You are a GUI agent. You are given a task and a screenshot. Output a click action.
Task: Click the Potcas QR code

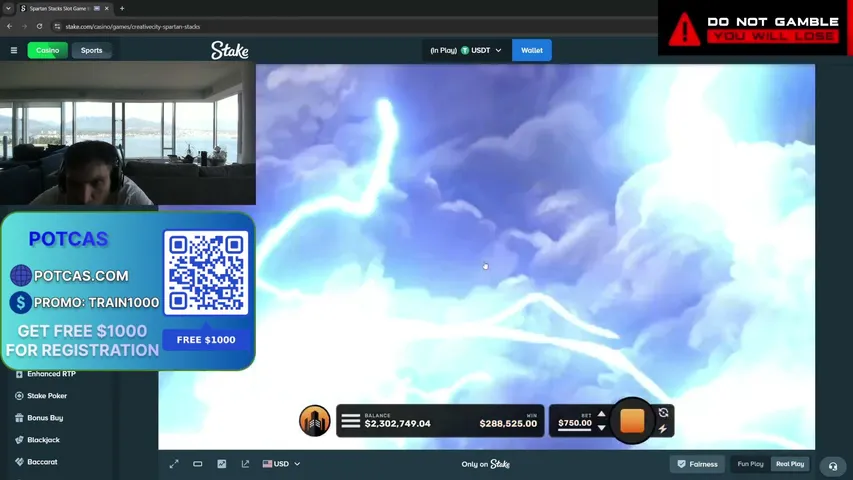[206, 272]
